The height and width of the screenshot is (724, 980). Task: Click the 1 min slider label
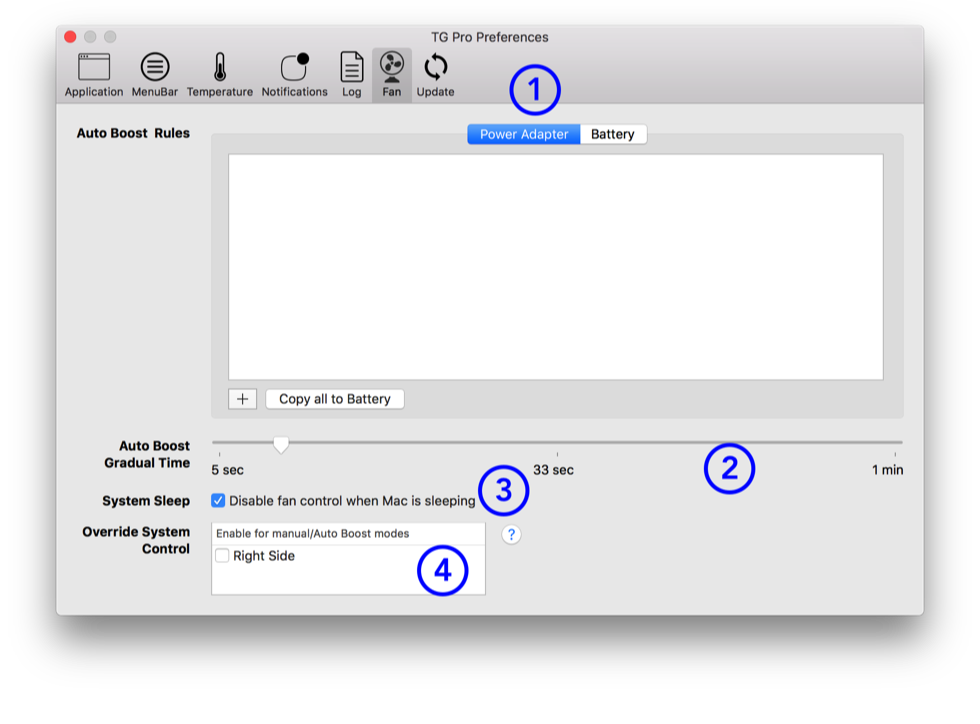[888, 470]
